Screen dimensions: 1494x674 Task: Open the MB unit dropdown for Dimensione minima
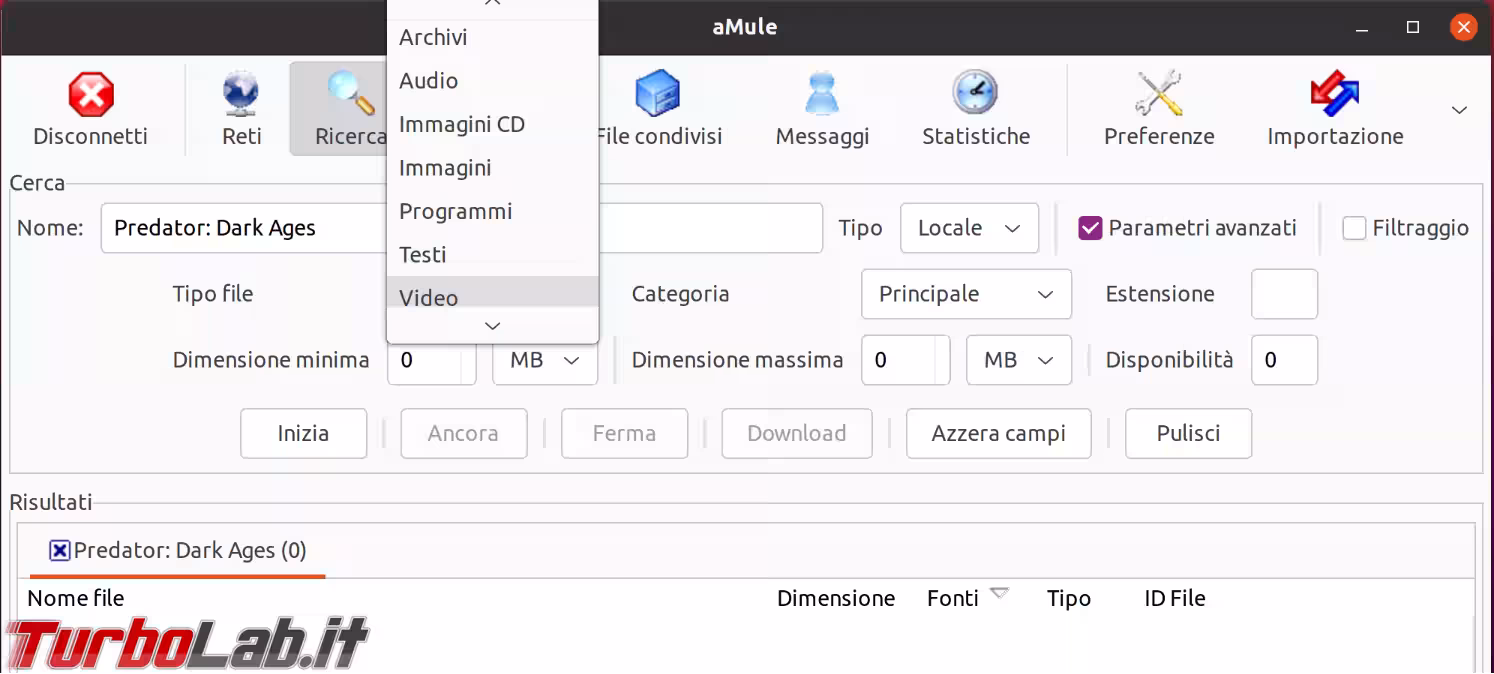click(x=545, y=360)
